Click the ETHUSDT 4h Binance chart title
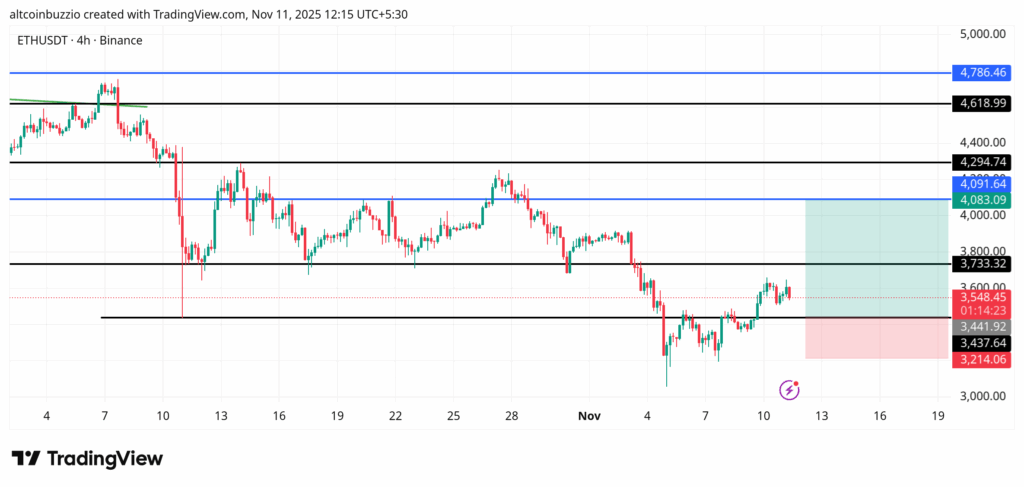1024x487 pixels. coord(80,40)
